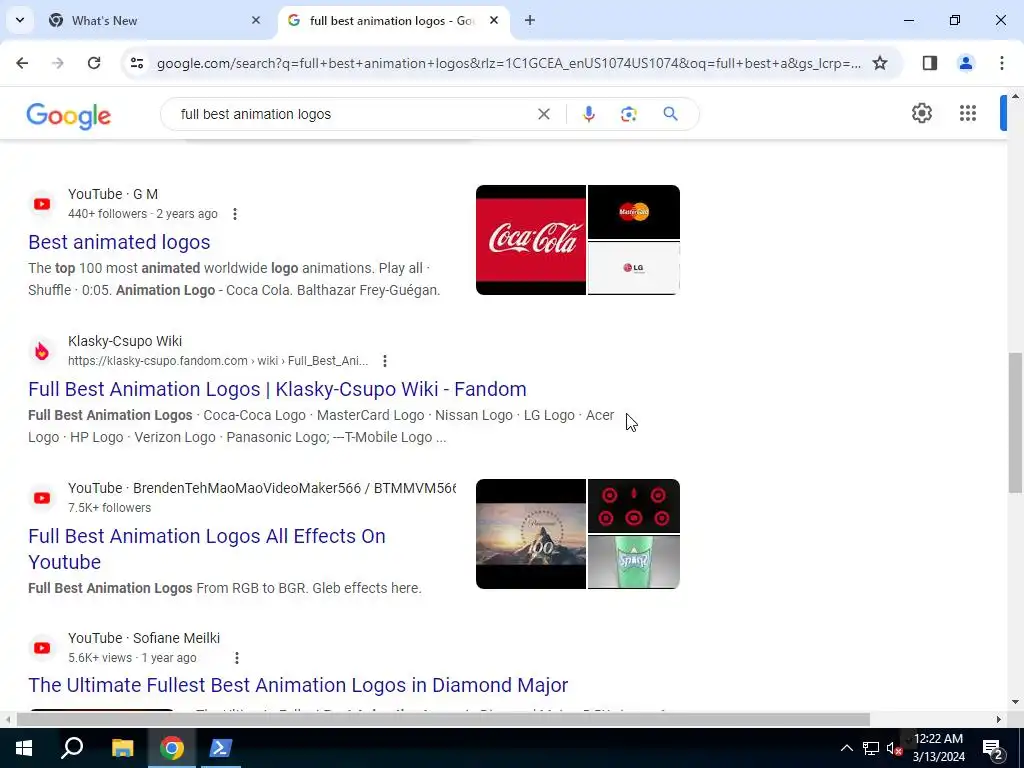1024x768 pixels.
Task: Open the notification center with 2 alerts
Action: 993,748
